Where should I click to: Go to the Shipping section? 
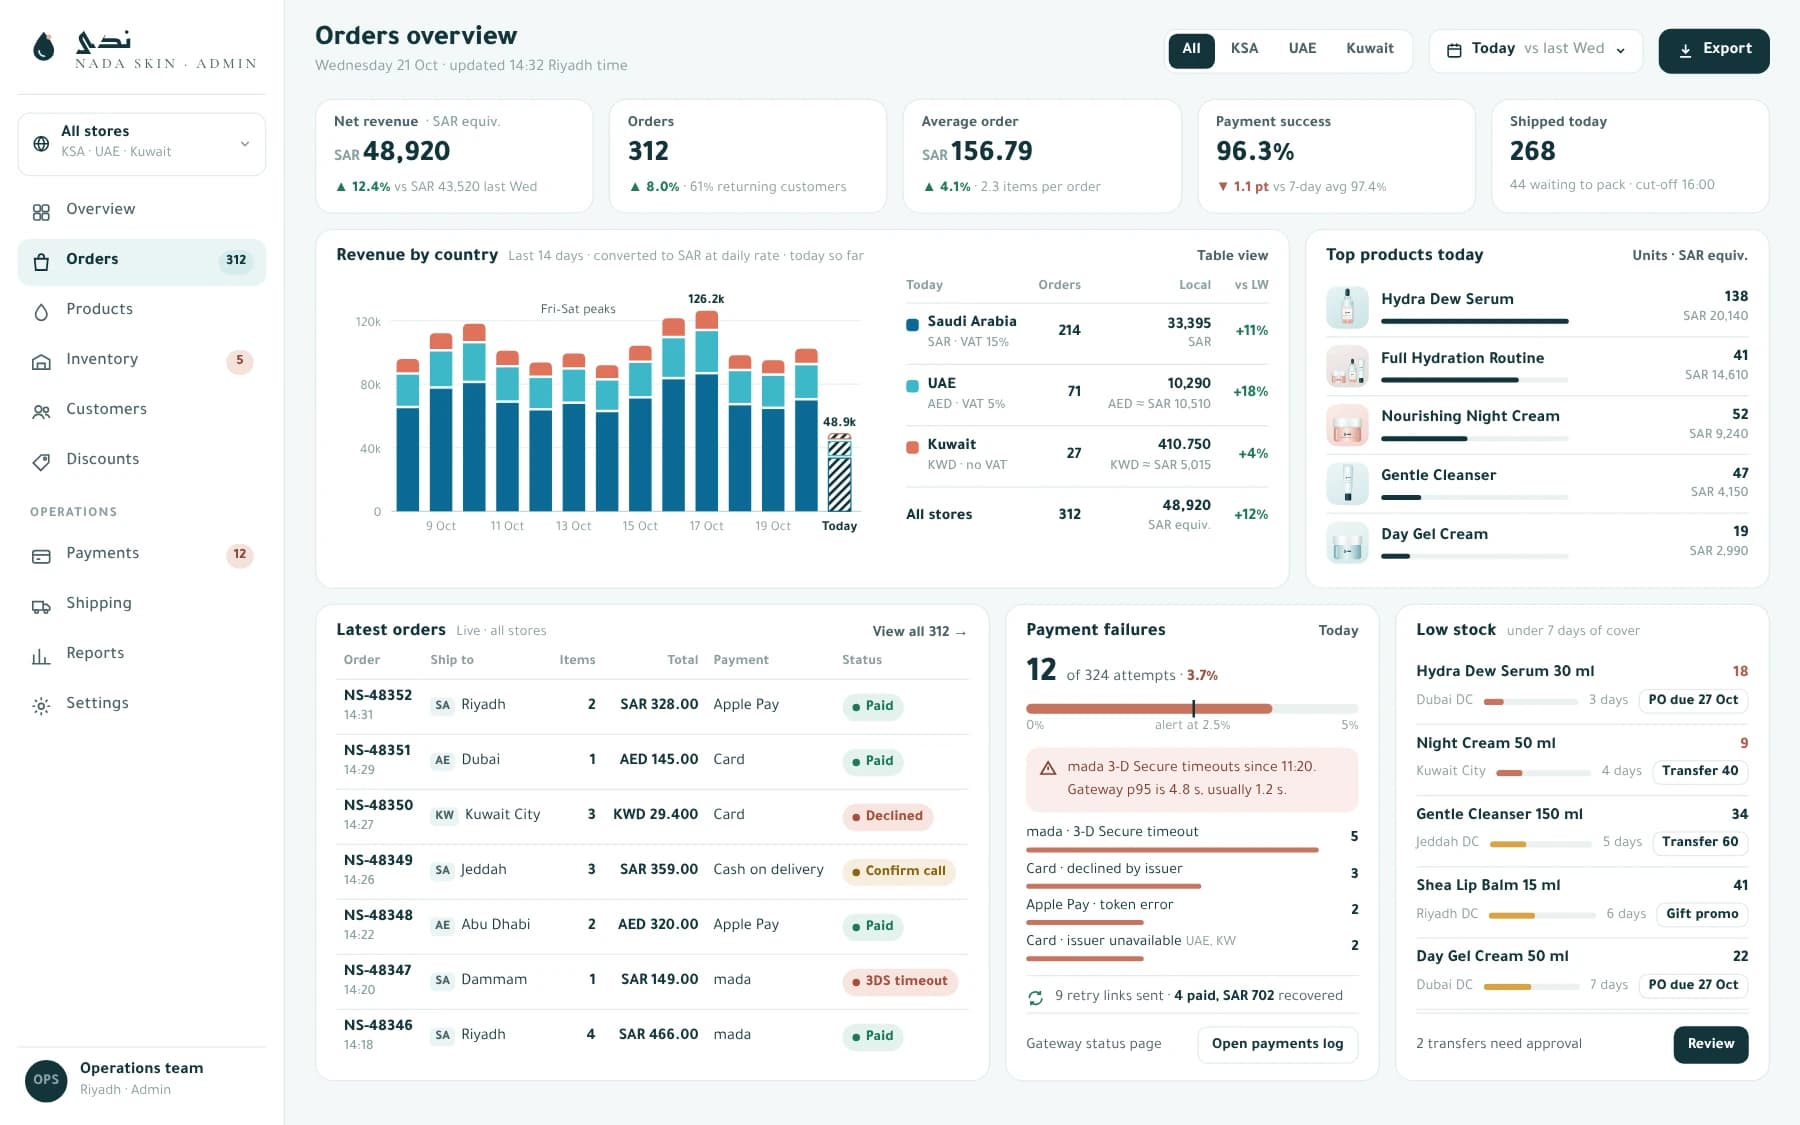[142, 605]
